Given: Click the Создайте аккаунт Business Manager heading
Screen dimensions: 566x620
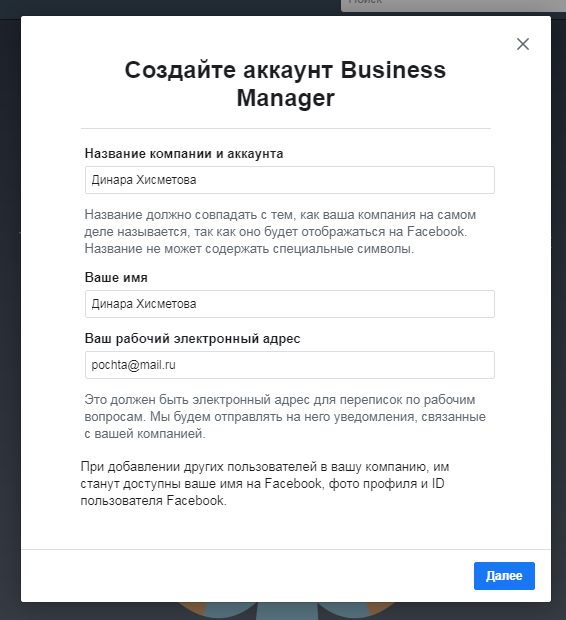Looking at the screenshot, I should [285, 83].
